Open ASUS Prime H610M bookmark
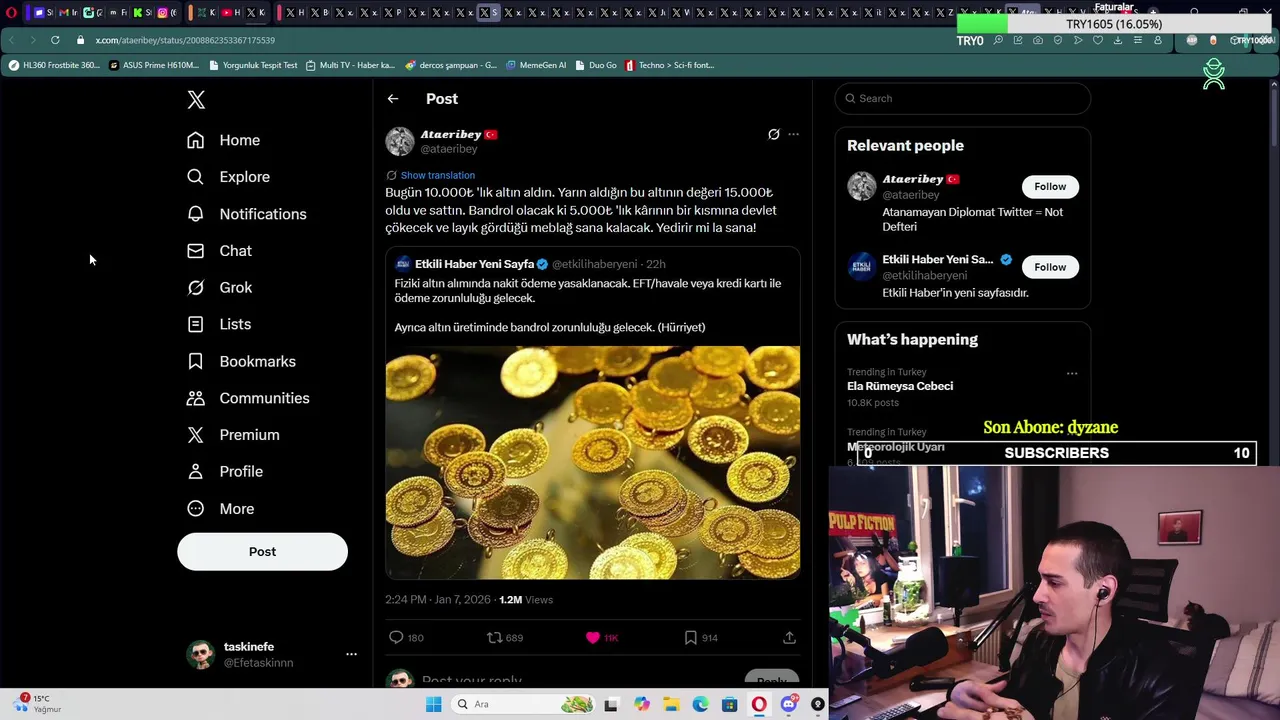The width and height of the screenshot is (1280, 720). coord(154,65)
